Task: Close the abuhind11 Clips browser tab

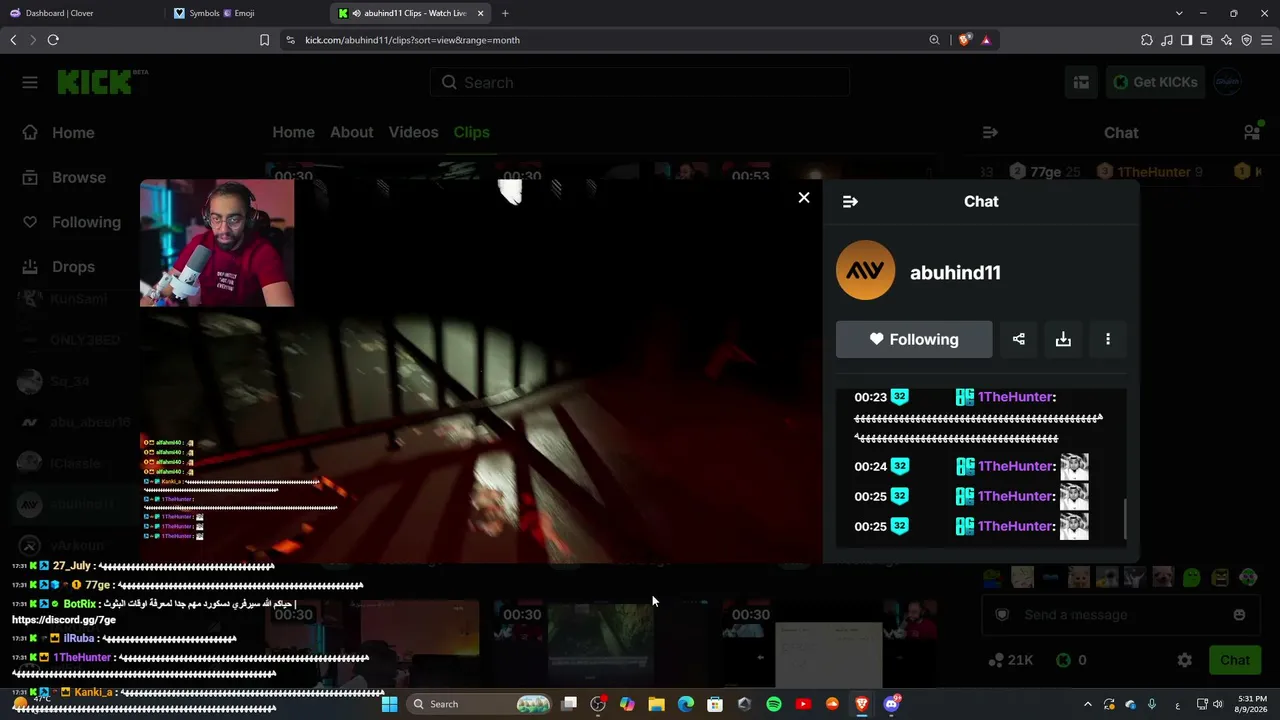Action: [481, 13]
